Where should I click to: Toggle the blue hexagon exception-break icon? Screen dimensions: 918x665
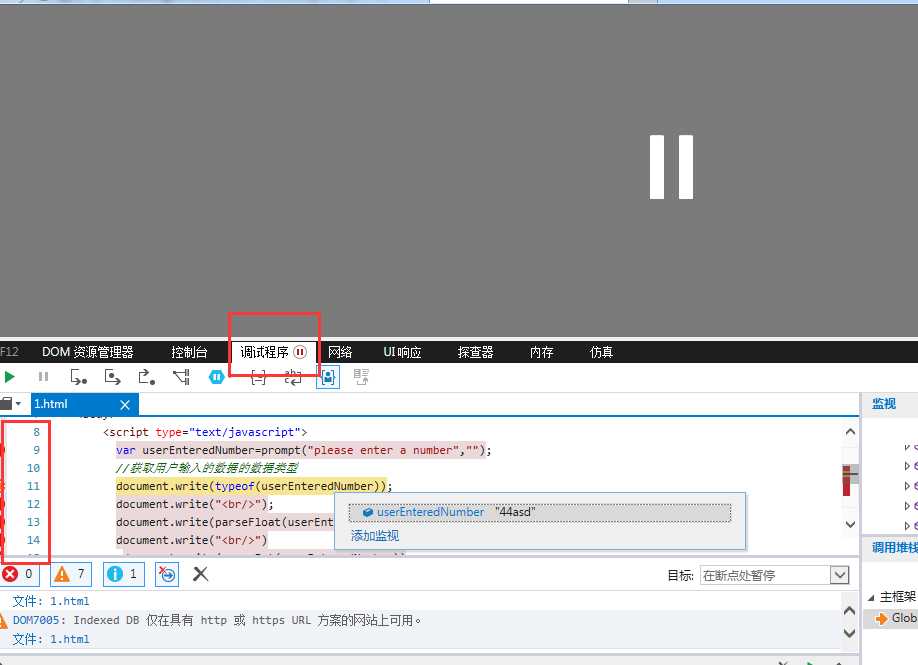tap(217, 377)
